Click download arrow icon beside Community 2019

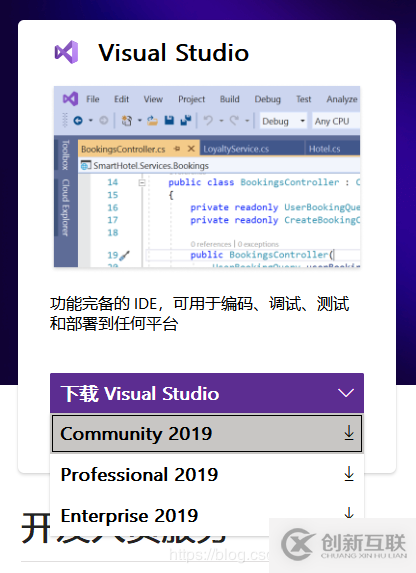349,433
